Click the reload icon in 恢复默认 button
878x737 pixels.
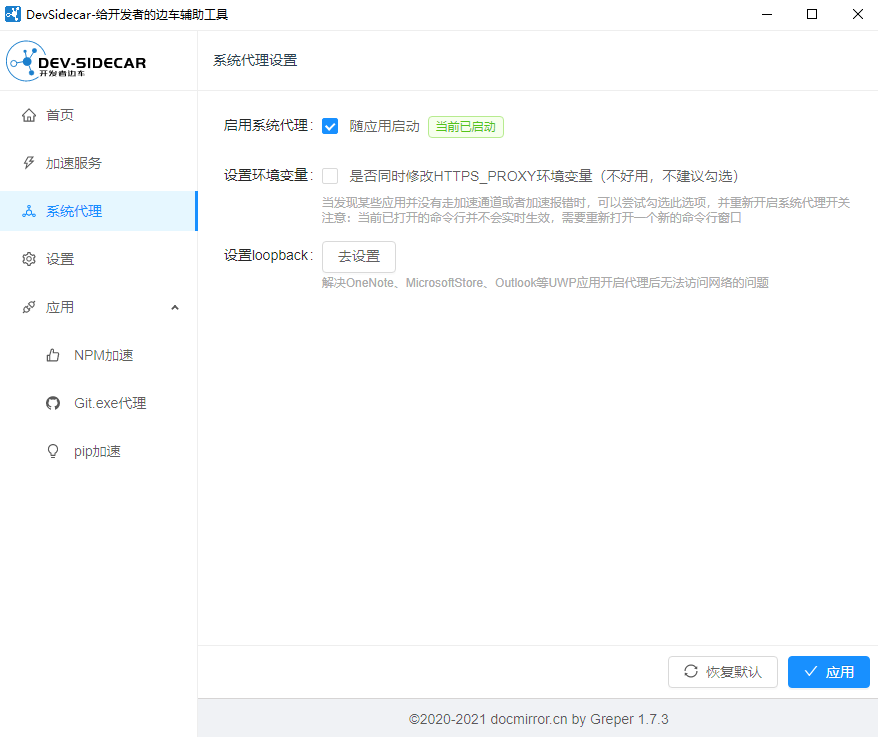[x=691, y=671]
